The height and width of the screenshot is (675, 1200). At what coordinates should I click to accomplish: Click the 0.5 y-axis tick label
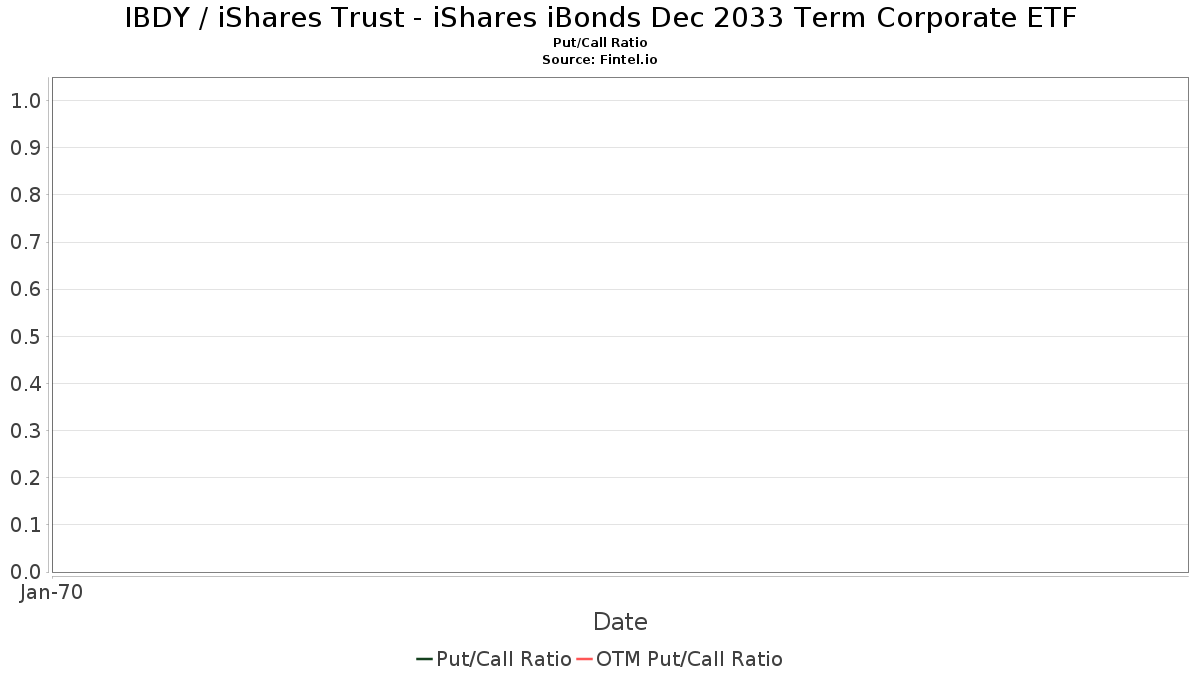click(x=25, y=336)
